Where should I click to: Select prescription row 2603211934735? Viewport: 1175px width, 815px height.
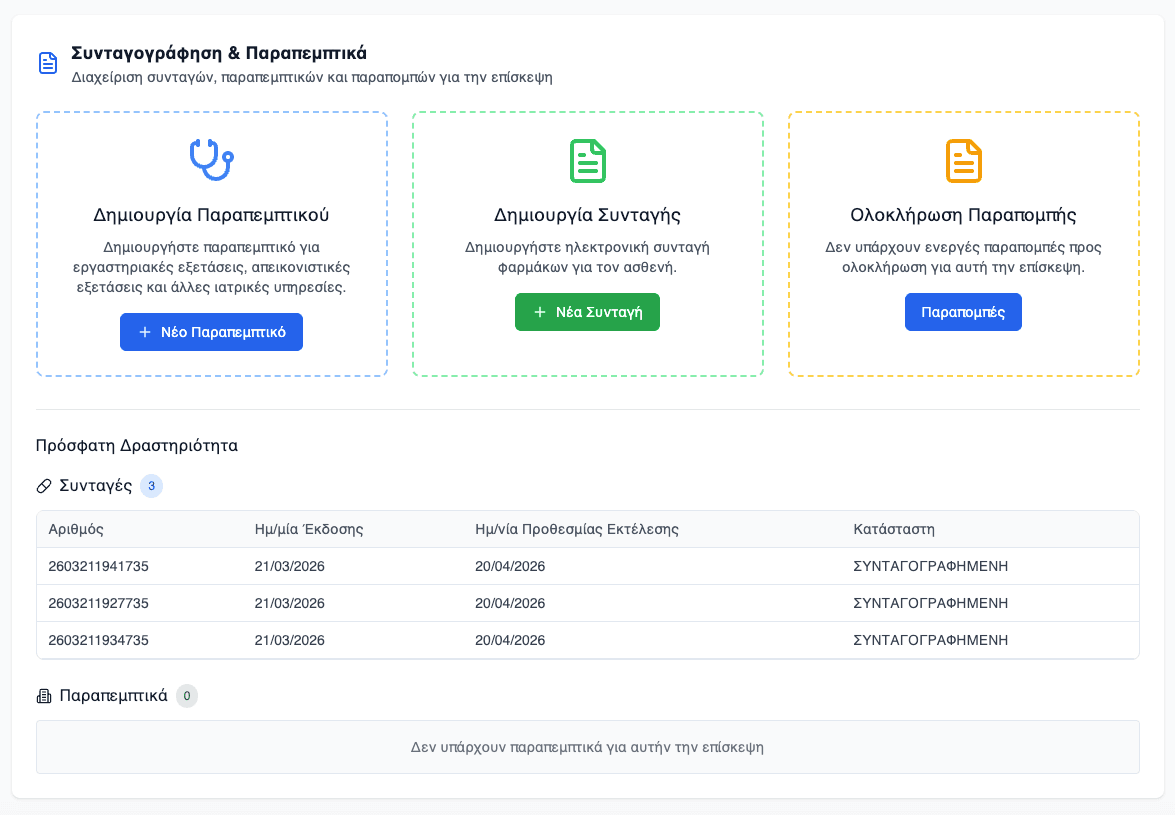tap(98, 640)
